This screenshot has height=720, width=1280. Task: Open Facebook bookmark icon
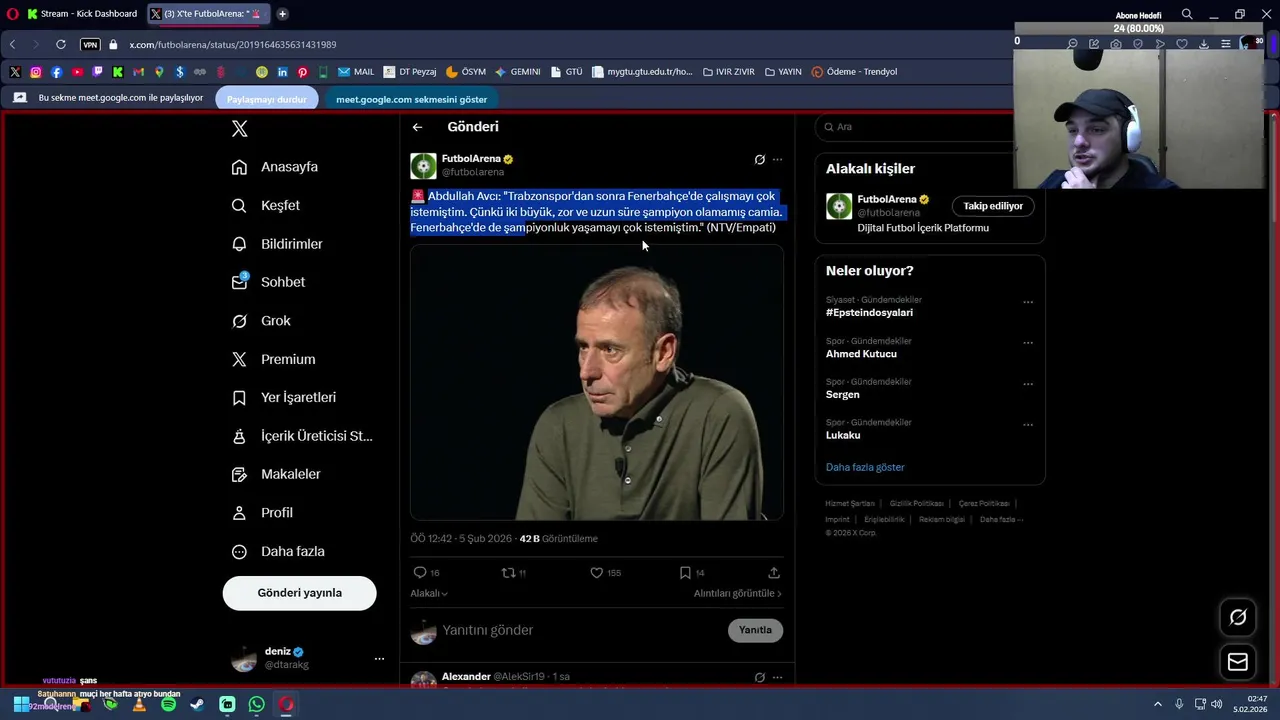56,72
